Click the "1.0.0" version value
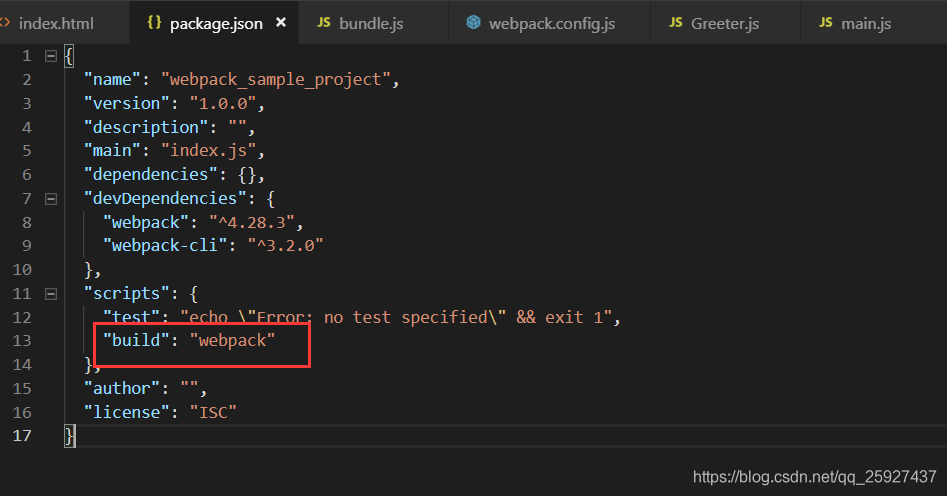This screenshot has width=947, height=496. pos(223,103)
